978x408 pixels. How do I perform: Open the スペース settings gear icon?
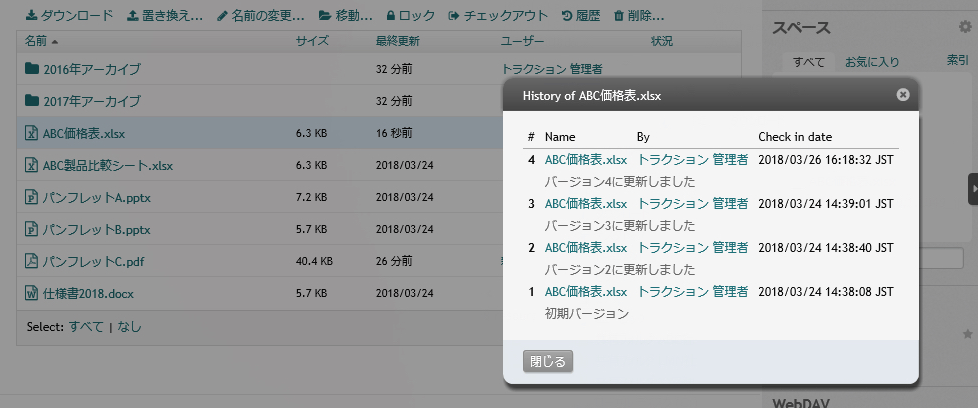pos(965,27)
